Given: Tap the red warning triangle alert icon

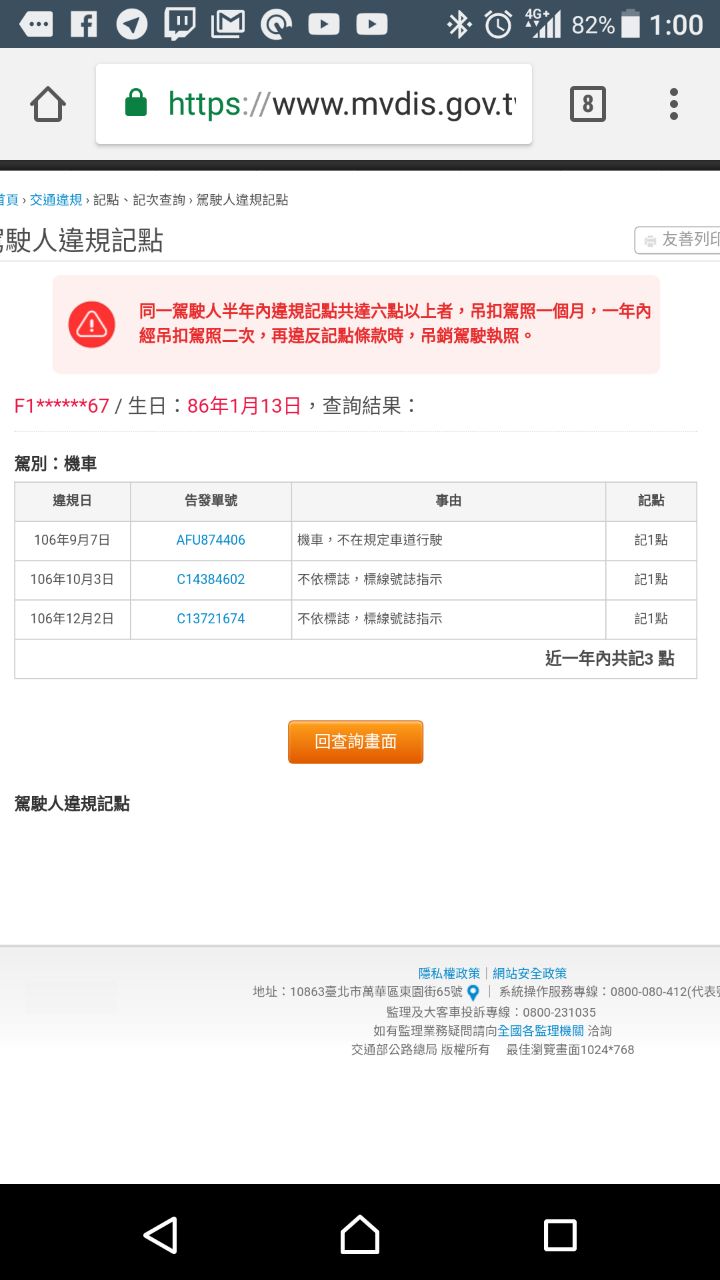Looking at the screenshot, I should coord(92,324).
